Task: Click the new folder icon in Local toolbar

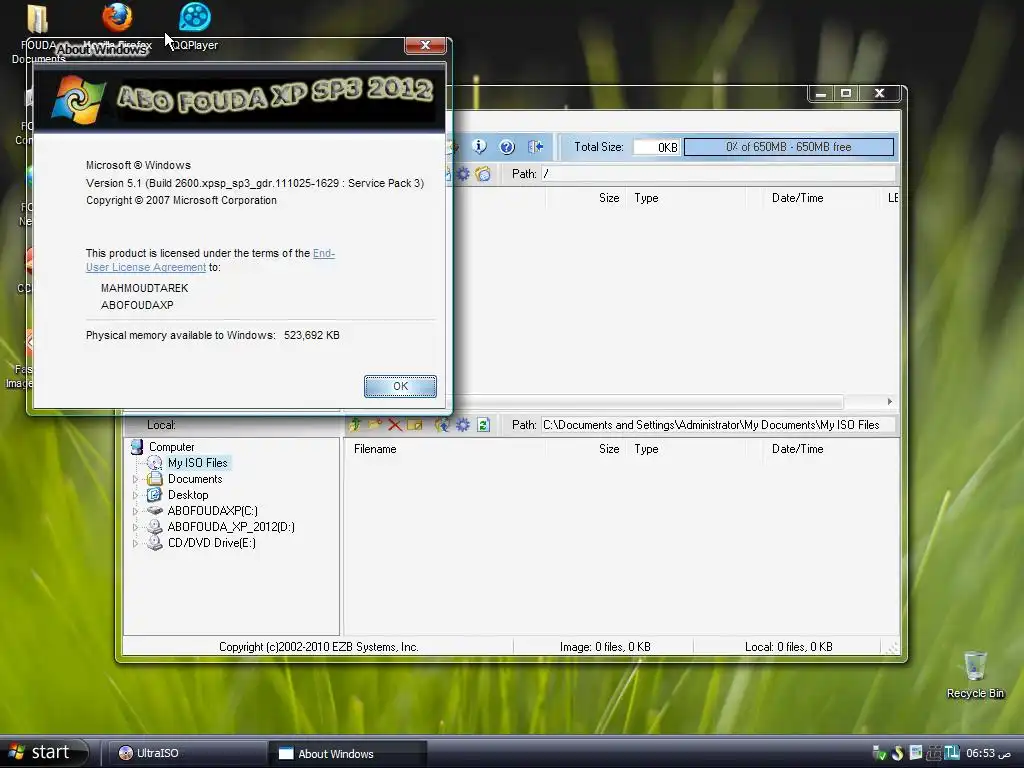Action: click(375, 425)
